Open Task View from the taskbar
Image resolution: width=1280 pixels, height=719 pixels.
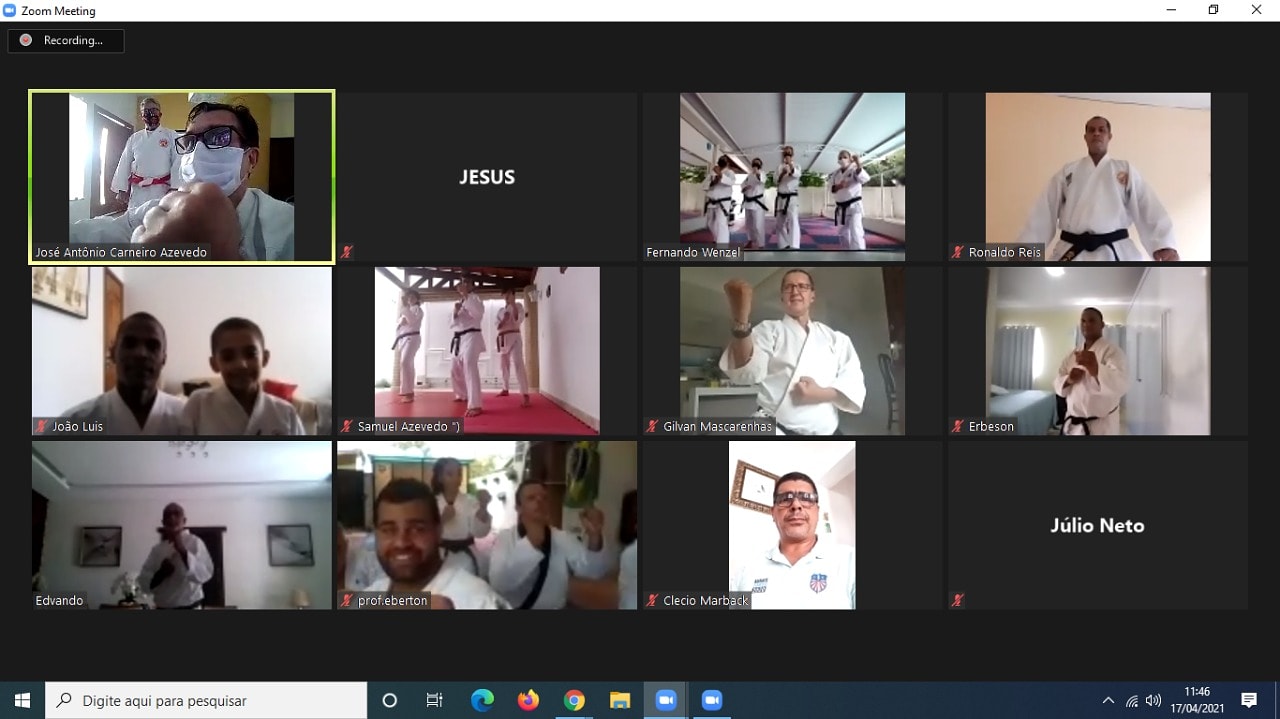tap(435, 700)
